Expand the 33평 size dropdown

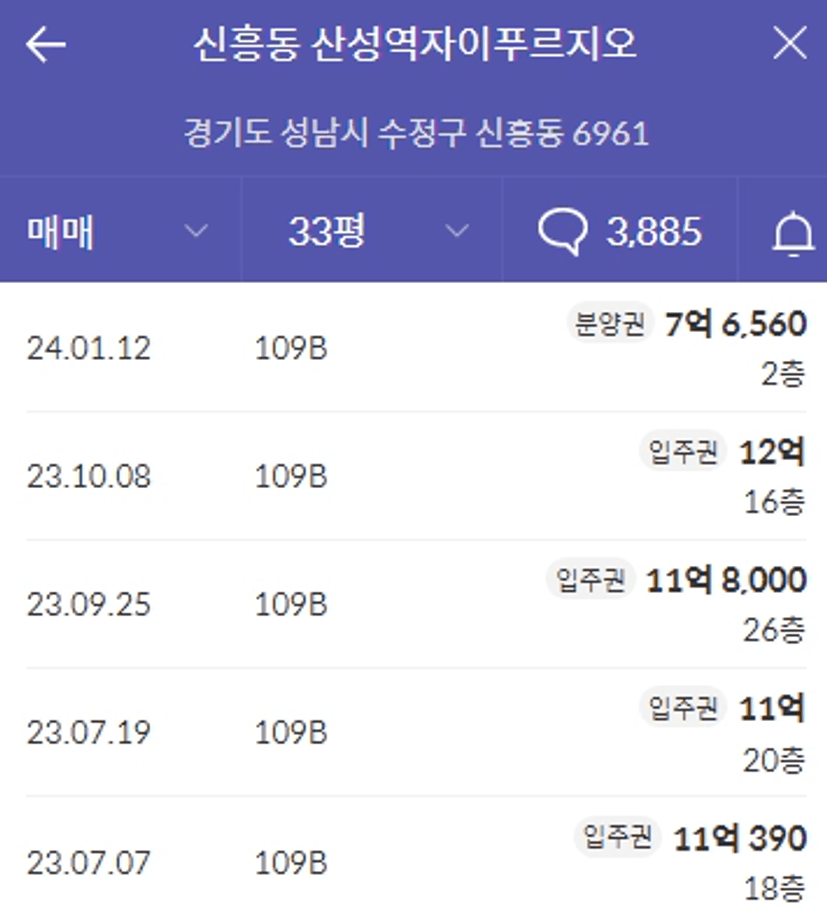tap(372, 231)
